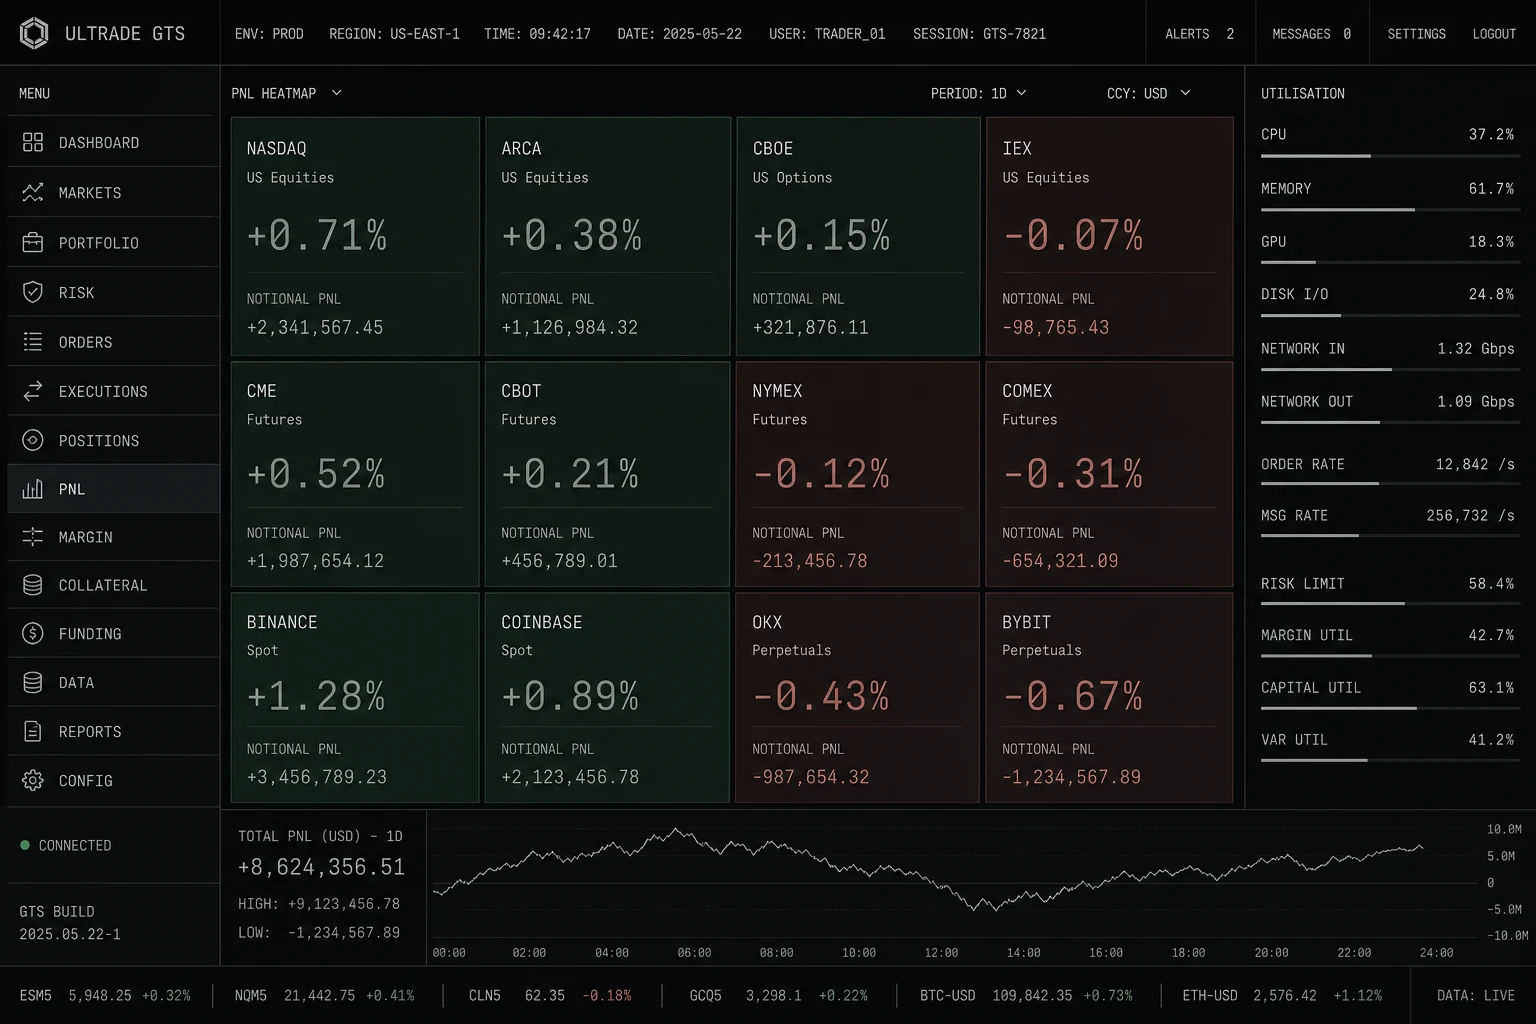Open the Orders menu item
The image size is (1536, 1024).
[x=113, y=342]
